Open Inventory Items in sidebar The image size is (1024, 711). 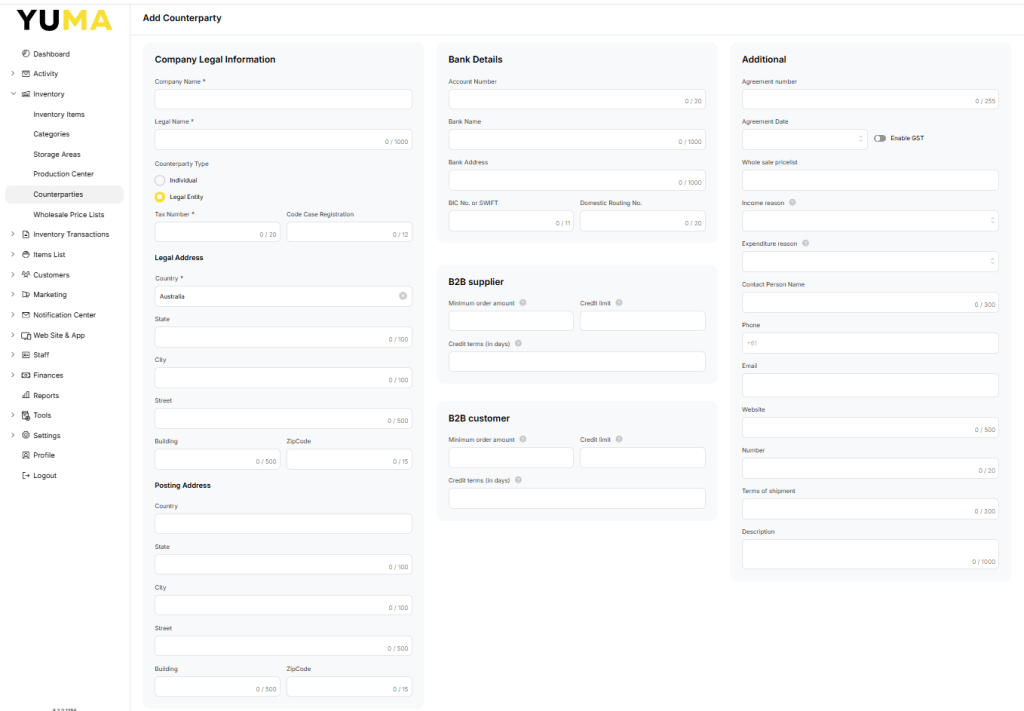click(x=59, y=114)
